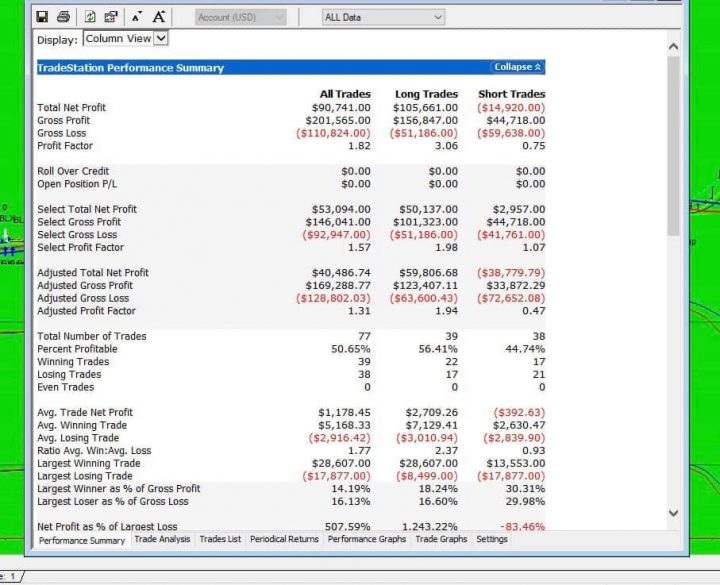
Task: Click the Adjusted Total Net Profit label
Action: pyautogui.click(x=93, y=273)
